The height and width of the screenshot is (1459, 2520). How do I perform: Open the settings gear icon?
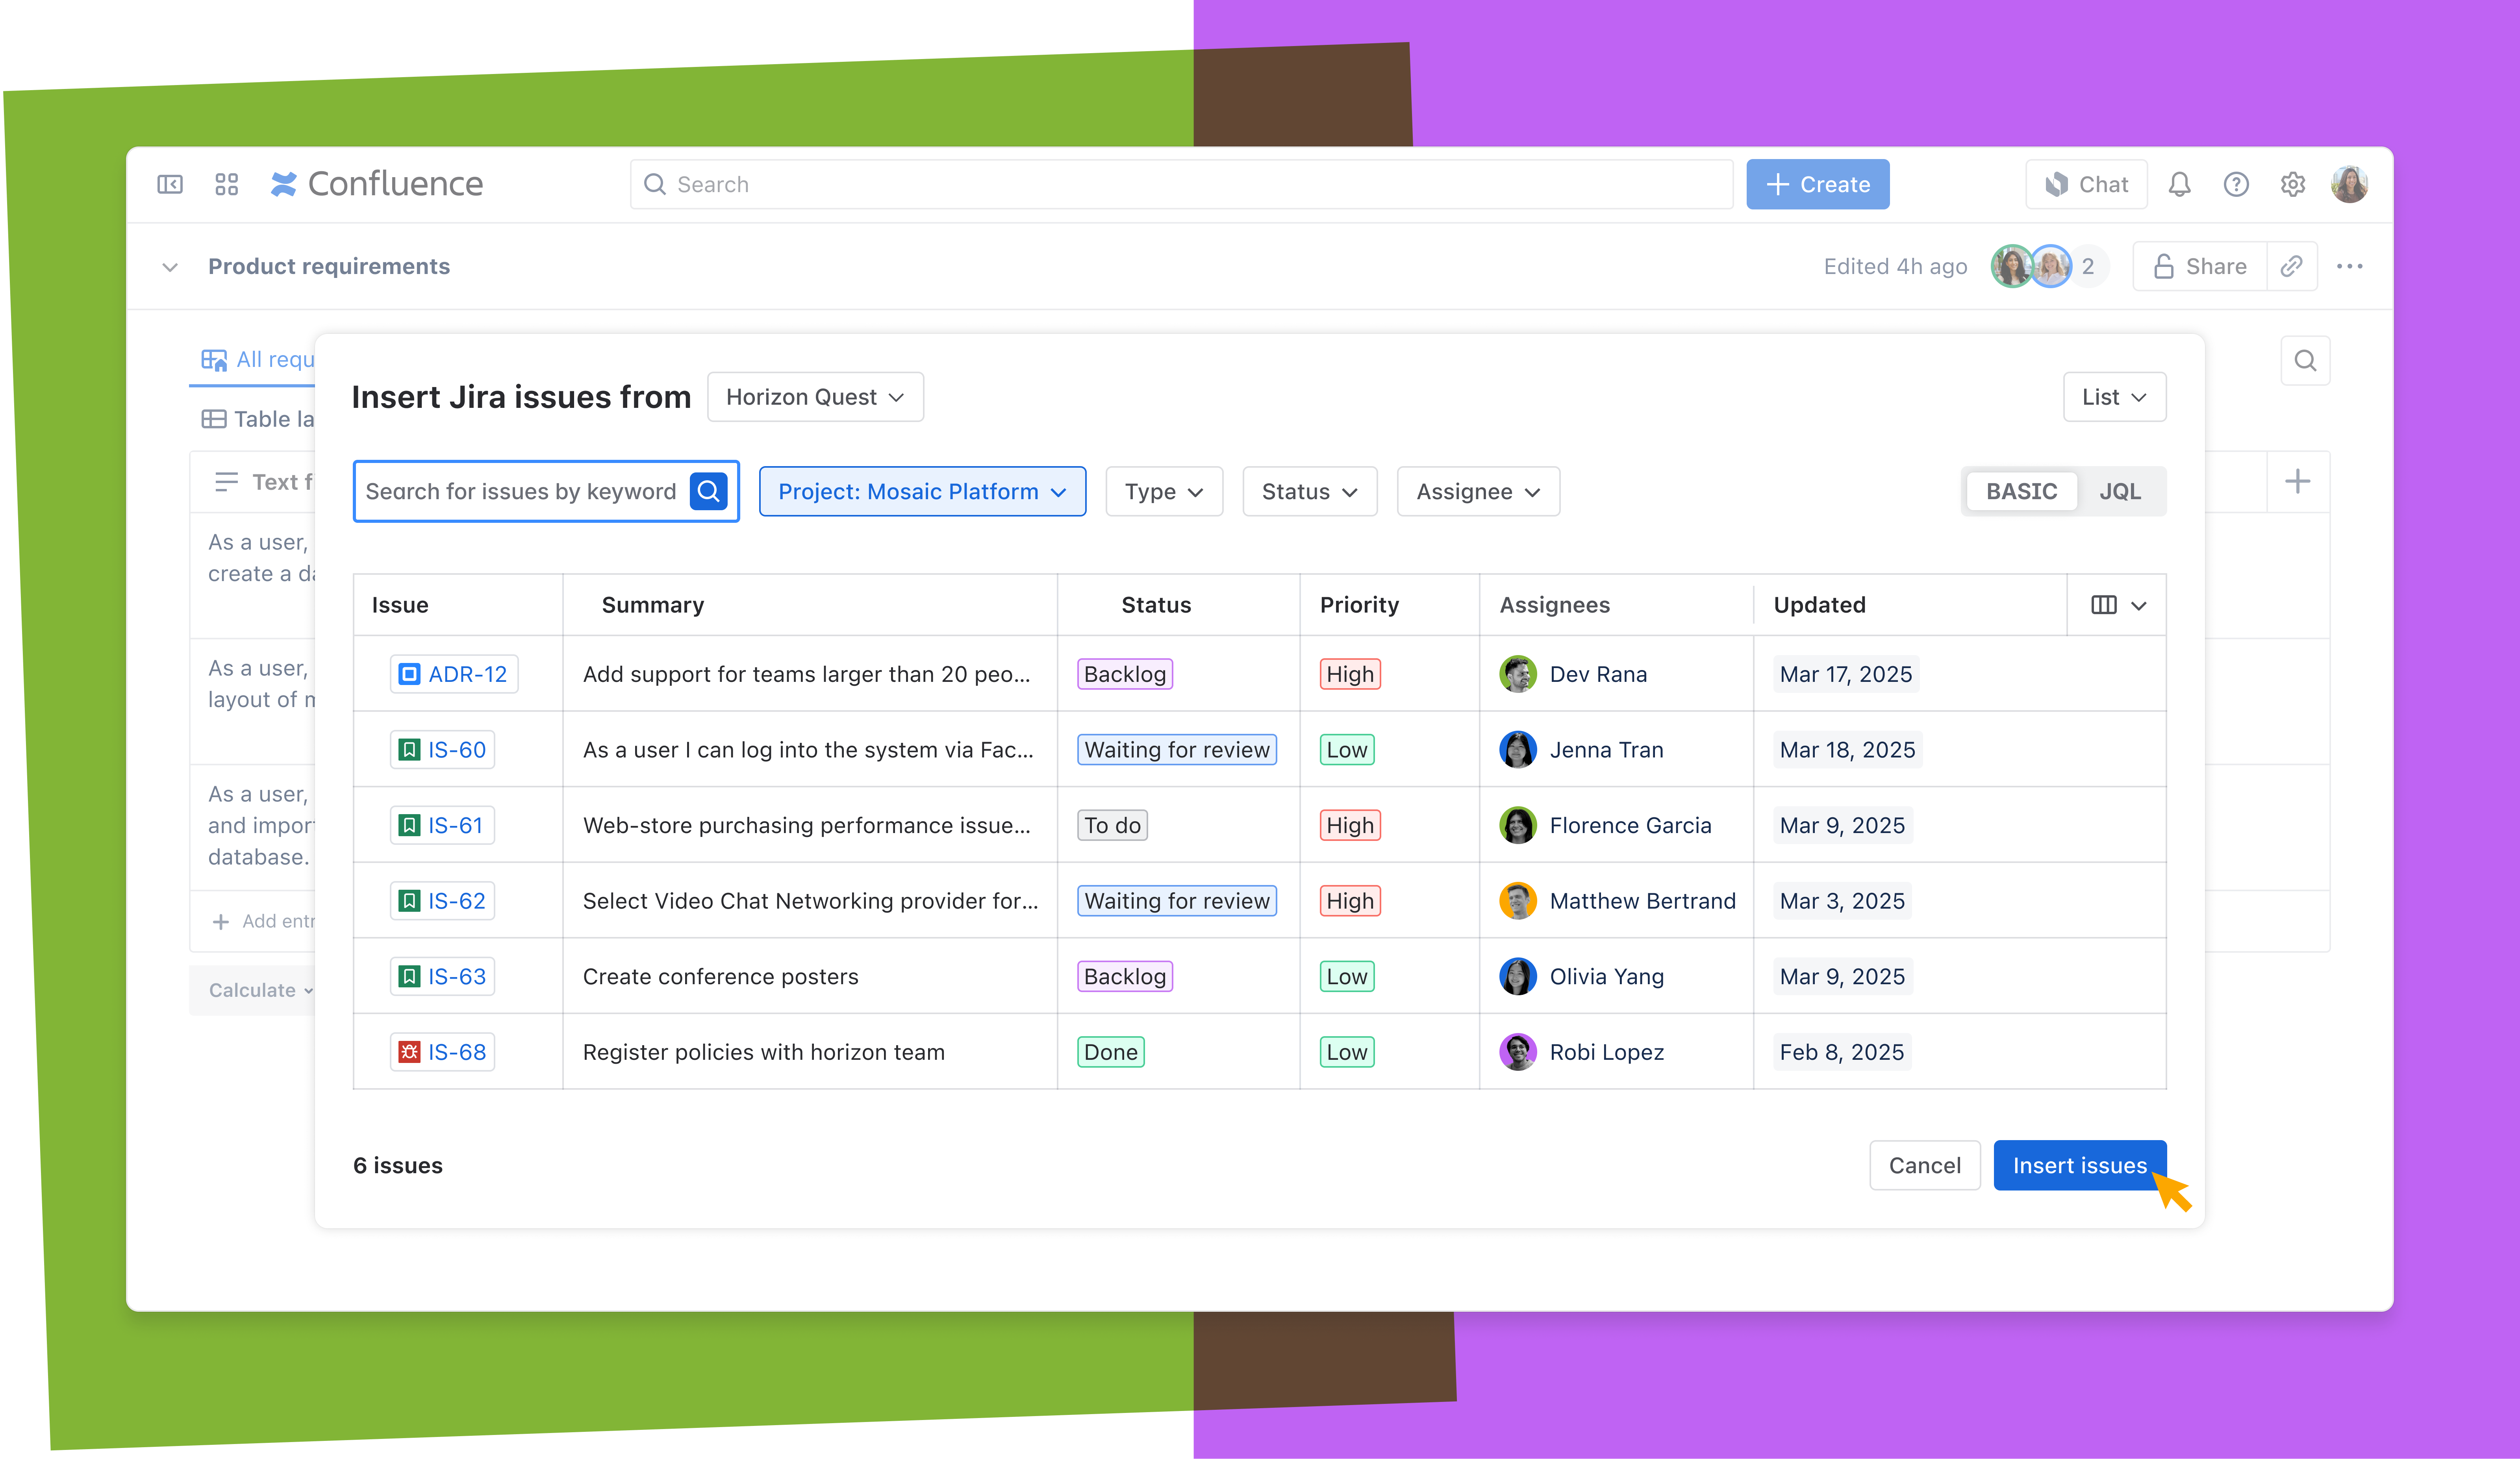pyautogui.click(x=2293, y=184)
